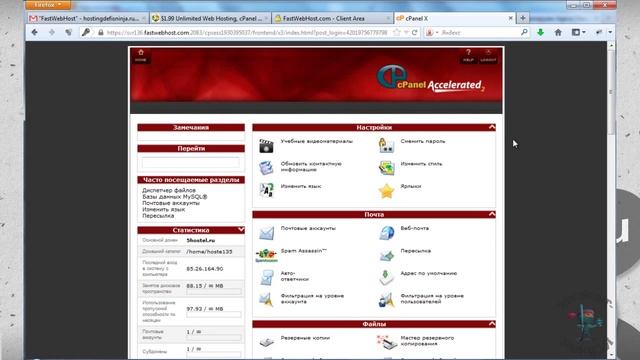This screenshot has width=640, height=360.
Task: Click the 85.26.164.90 last login IP
Action: 205,269
